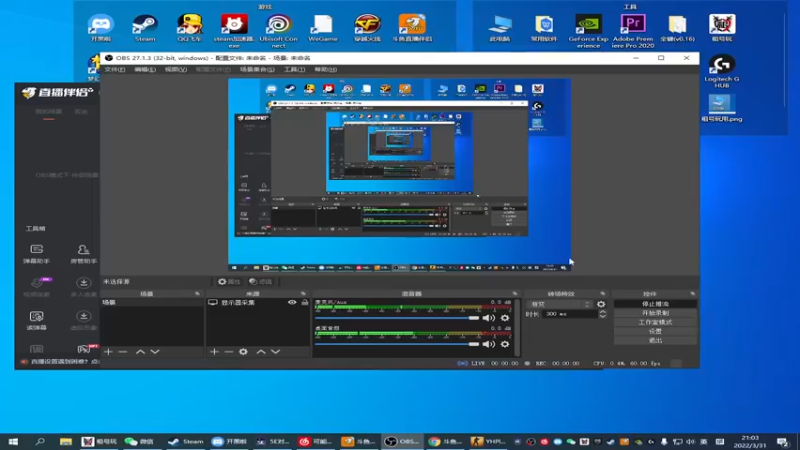The width and height of the screenshot is (800, 450).
Task: Pop out the 来源 sources dock
Action: [x=304, y=294]
